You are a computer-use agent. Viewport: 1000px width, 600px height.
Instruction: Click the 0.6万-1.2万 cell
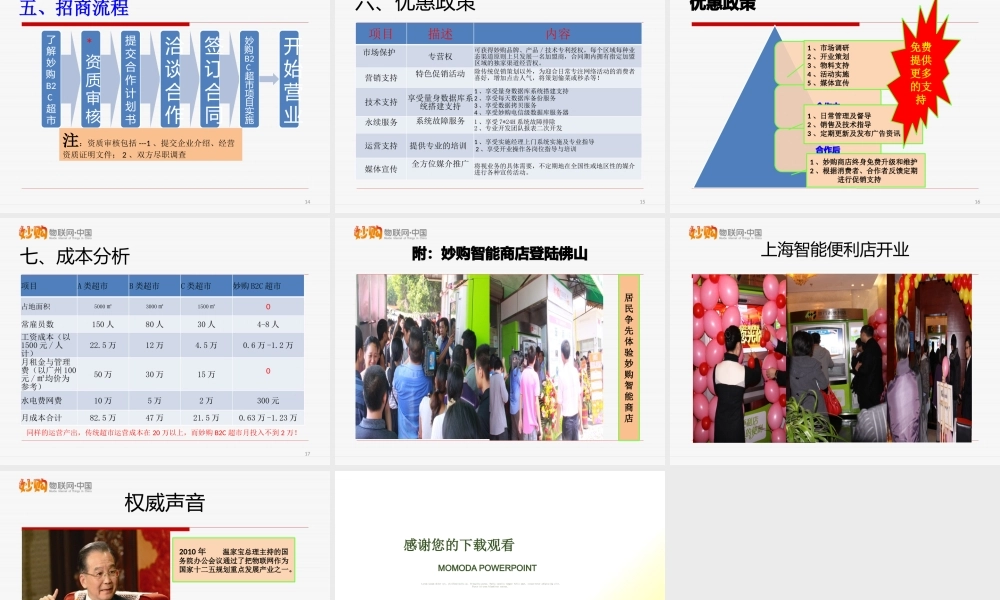[268, 345]
